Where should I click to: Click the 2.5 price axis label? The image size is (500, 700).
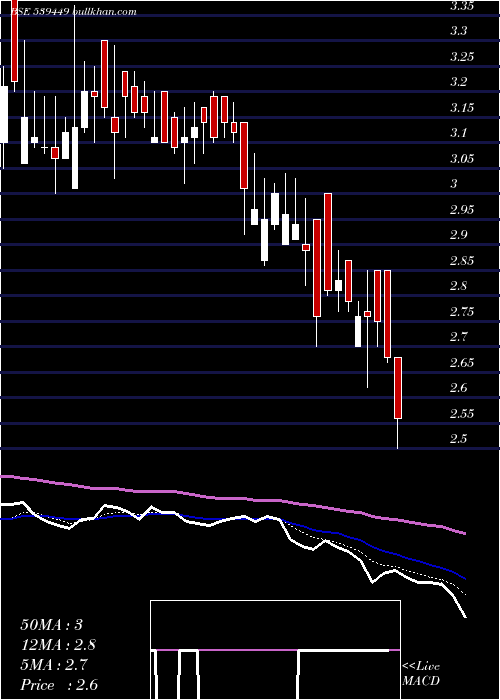[x=458, y=438]
